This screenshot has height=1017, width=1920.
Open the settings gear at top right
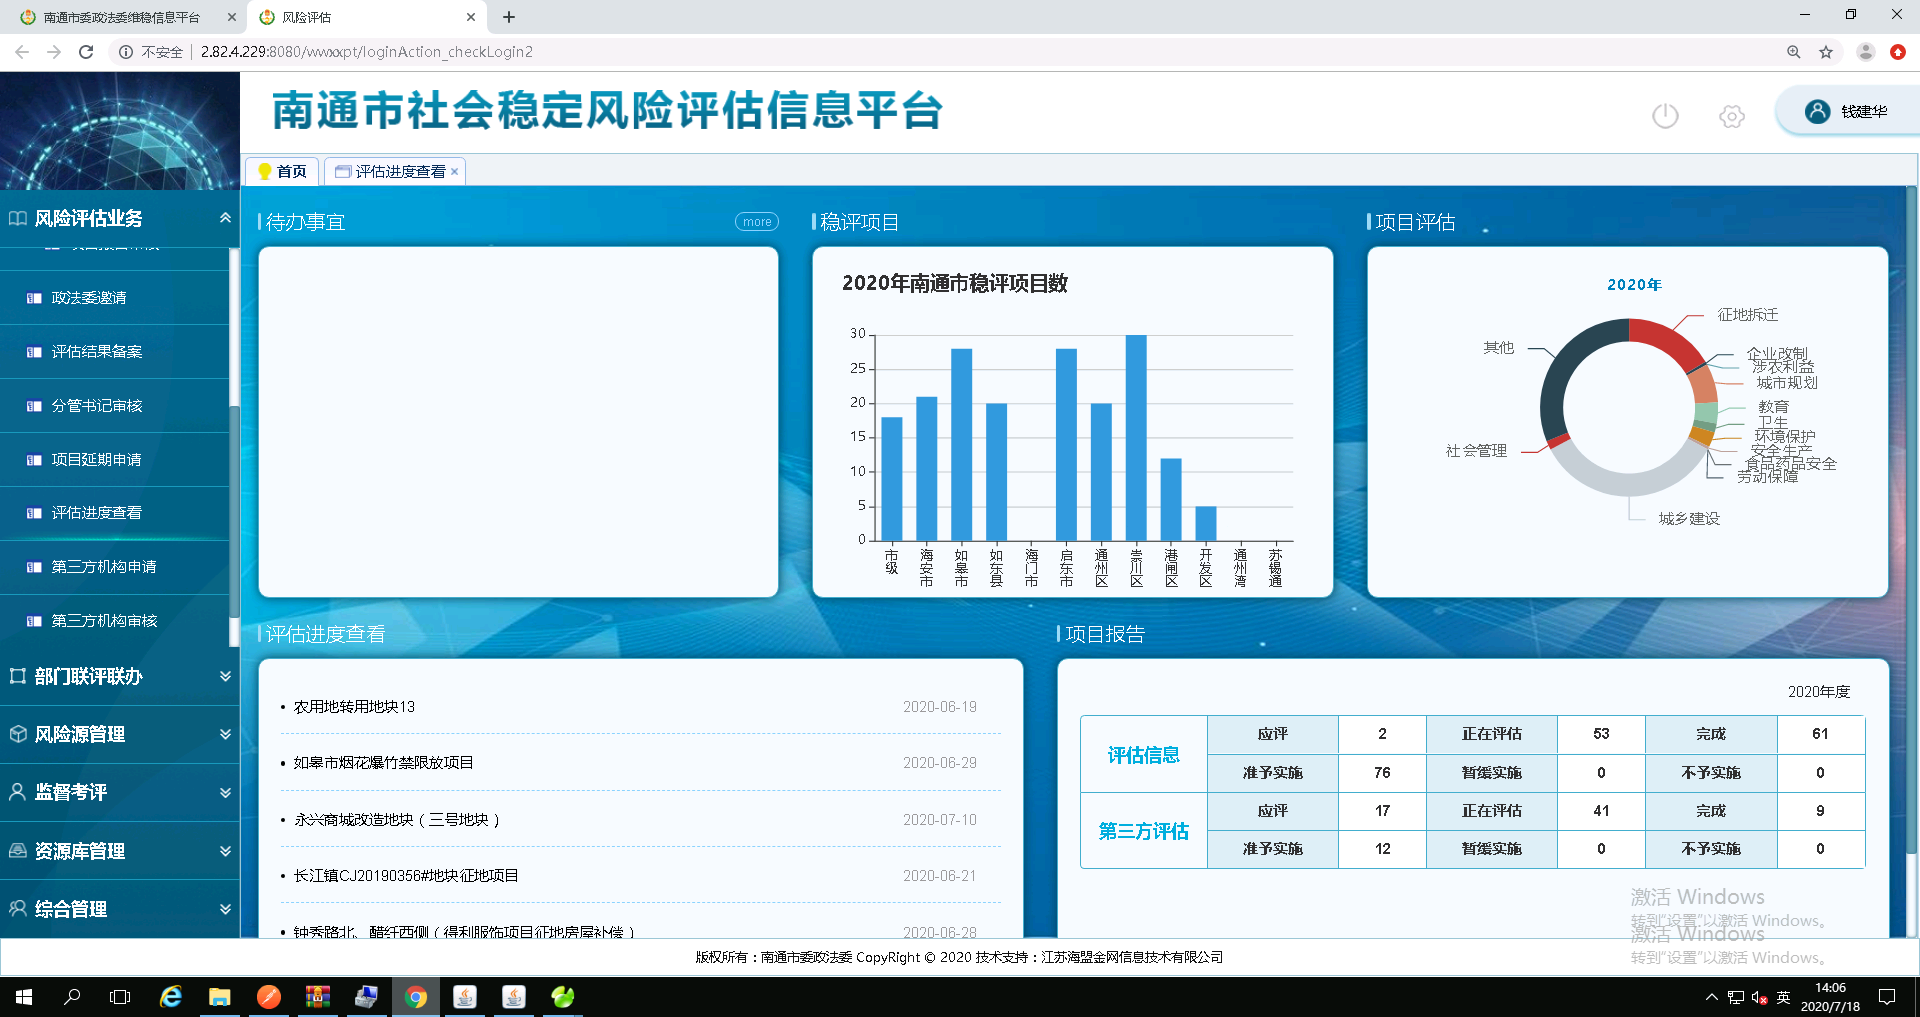1732,116
